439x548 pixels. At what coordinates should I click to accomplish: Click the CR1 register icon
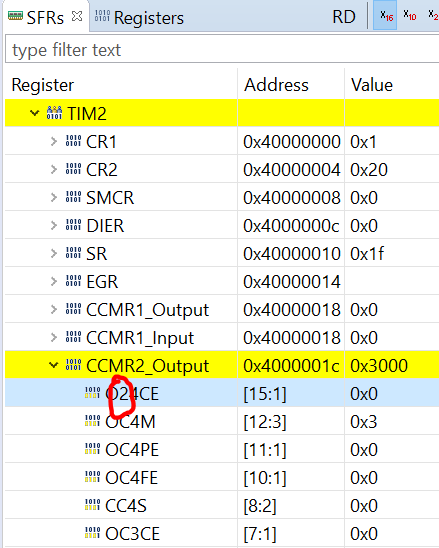click(73, 140)
